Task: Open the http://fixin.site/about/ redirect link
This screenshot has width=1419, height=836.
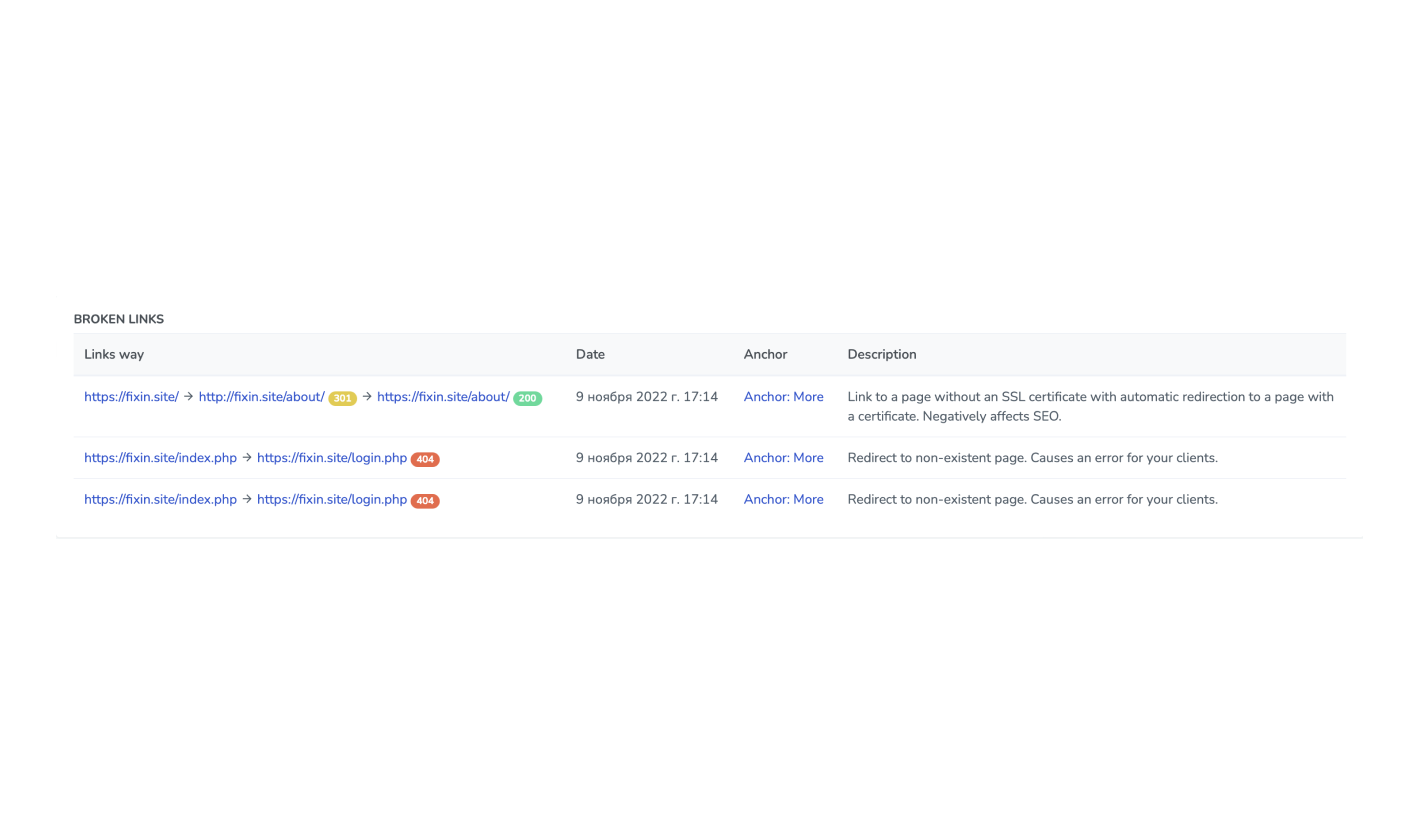Action: pyautogui.click(x=261, y=397)
